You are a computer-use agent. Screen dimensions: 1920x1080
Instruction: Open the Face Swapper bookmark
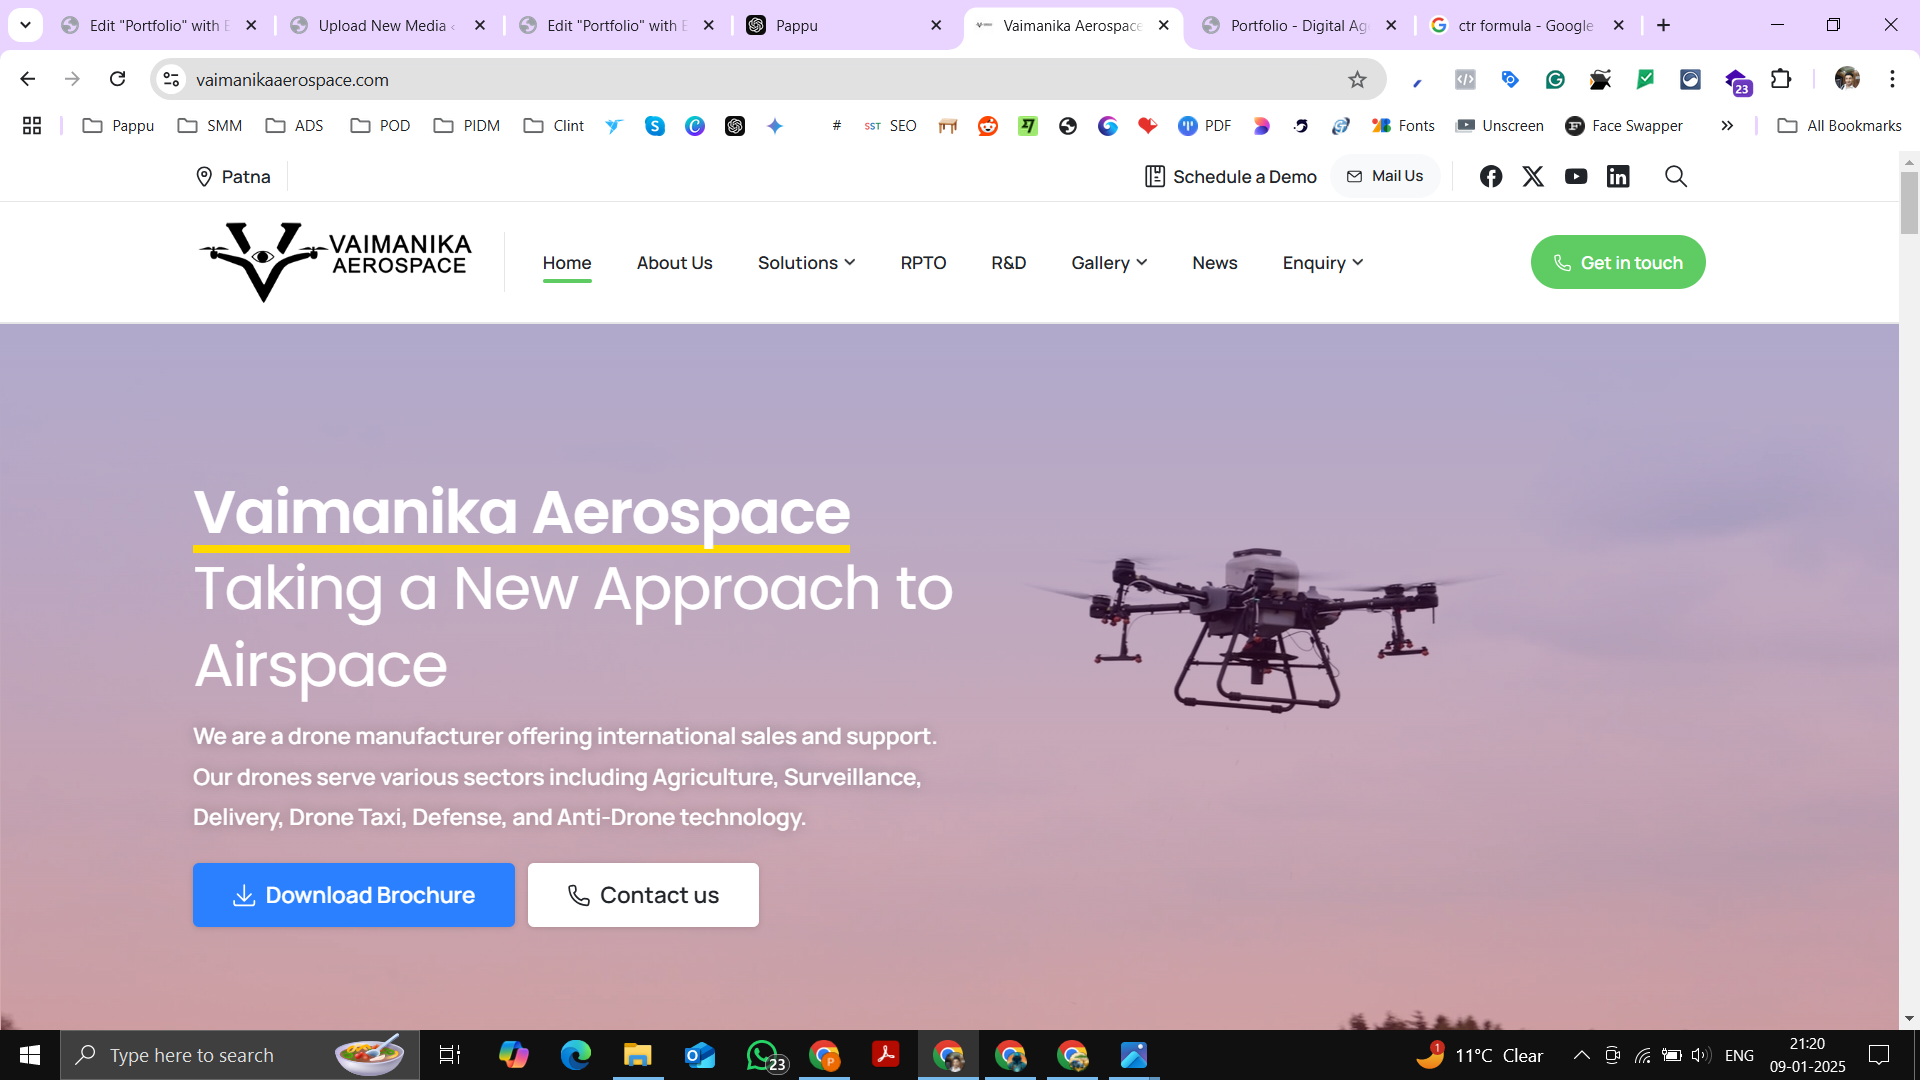click(1624, 126)
